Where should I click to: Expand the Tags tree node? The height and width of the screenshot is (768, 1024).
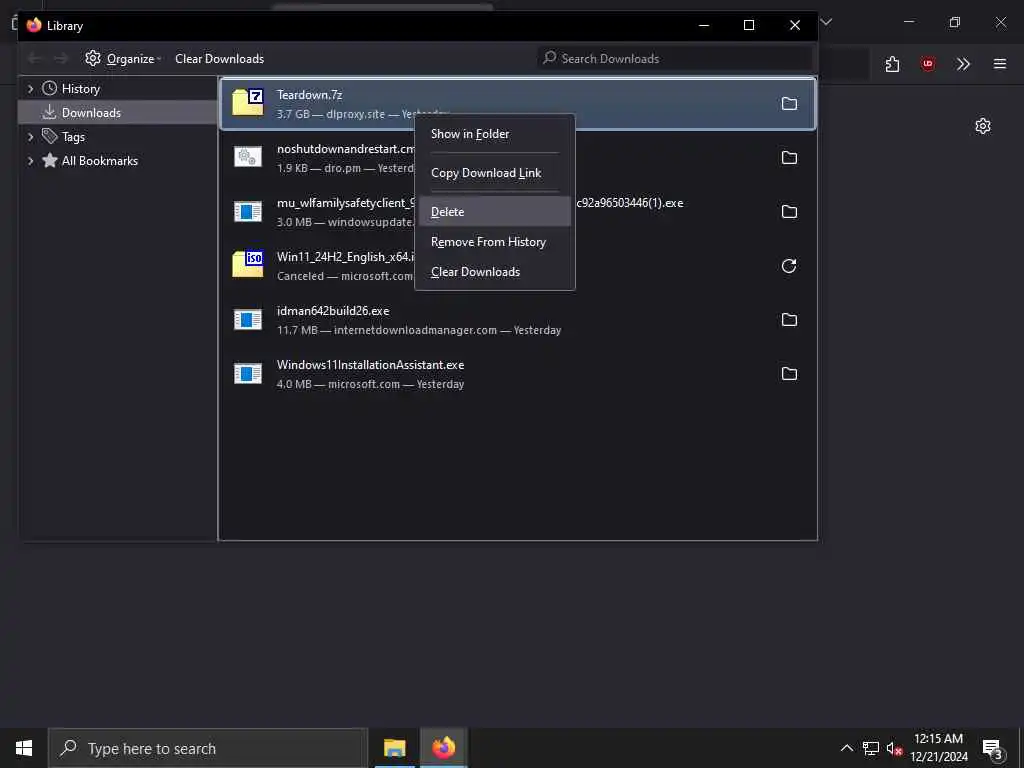pyautogui.click(x=30, y=136)
